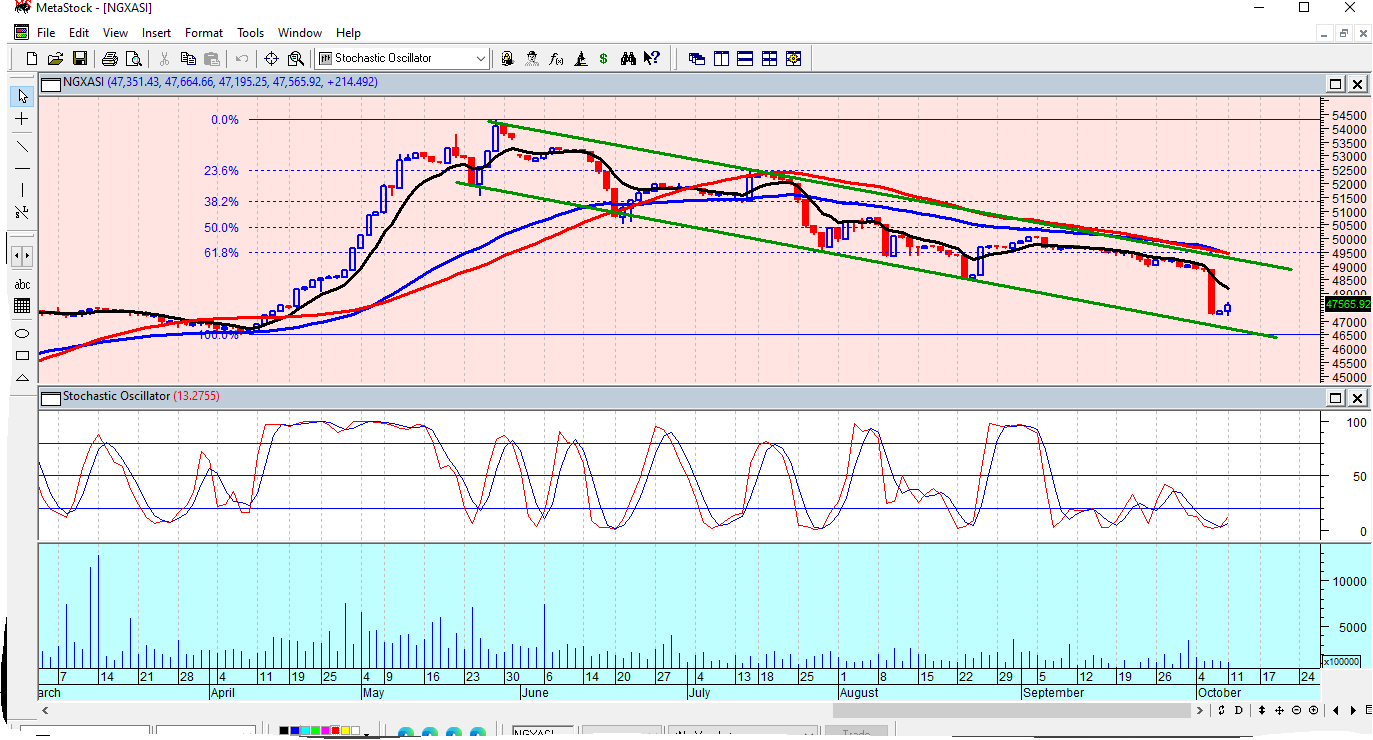Viewport: 1373px width, 740px height.
Task: Click the 61.8% Fibonacci level label
Action: [x=221, y=253]
